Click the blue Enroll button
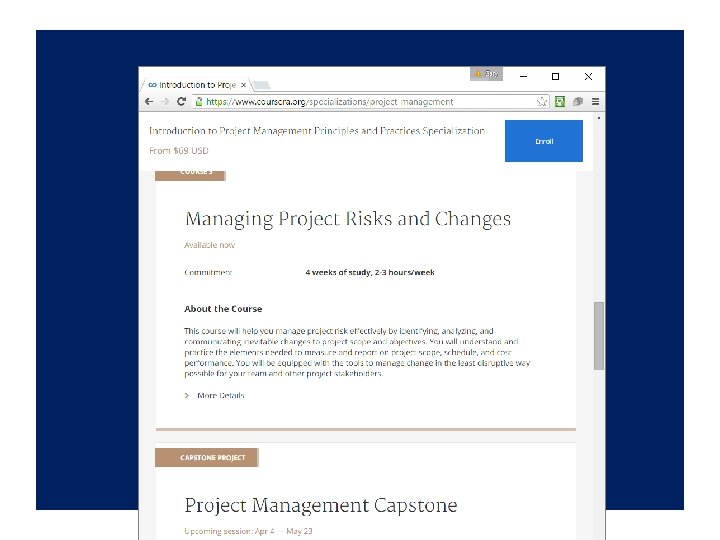Image resolution: width=720 pixels, height=540 pixels. click(543, 141)
